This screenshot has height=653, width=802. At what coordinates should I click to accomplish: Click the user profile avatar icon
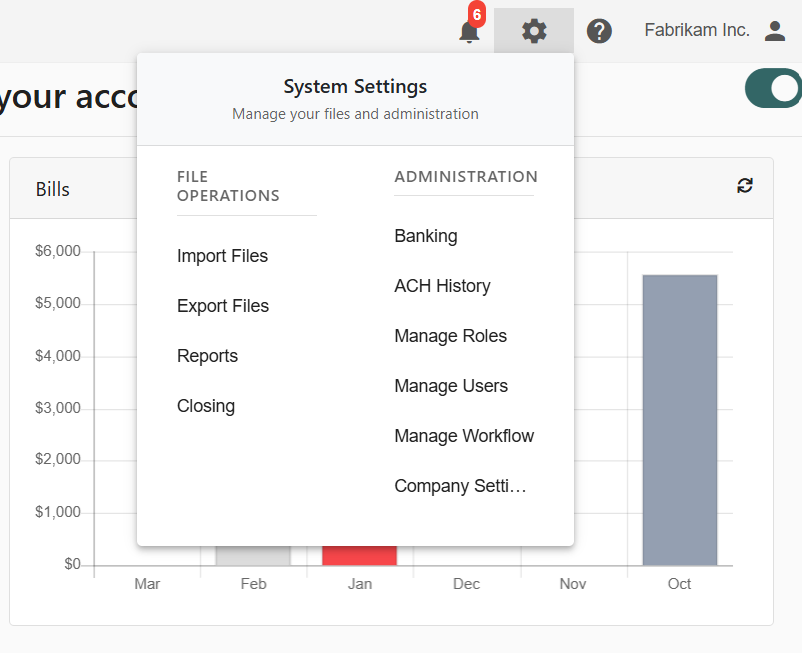(x=775, y=31)
